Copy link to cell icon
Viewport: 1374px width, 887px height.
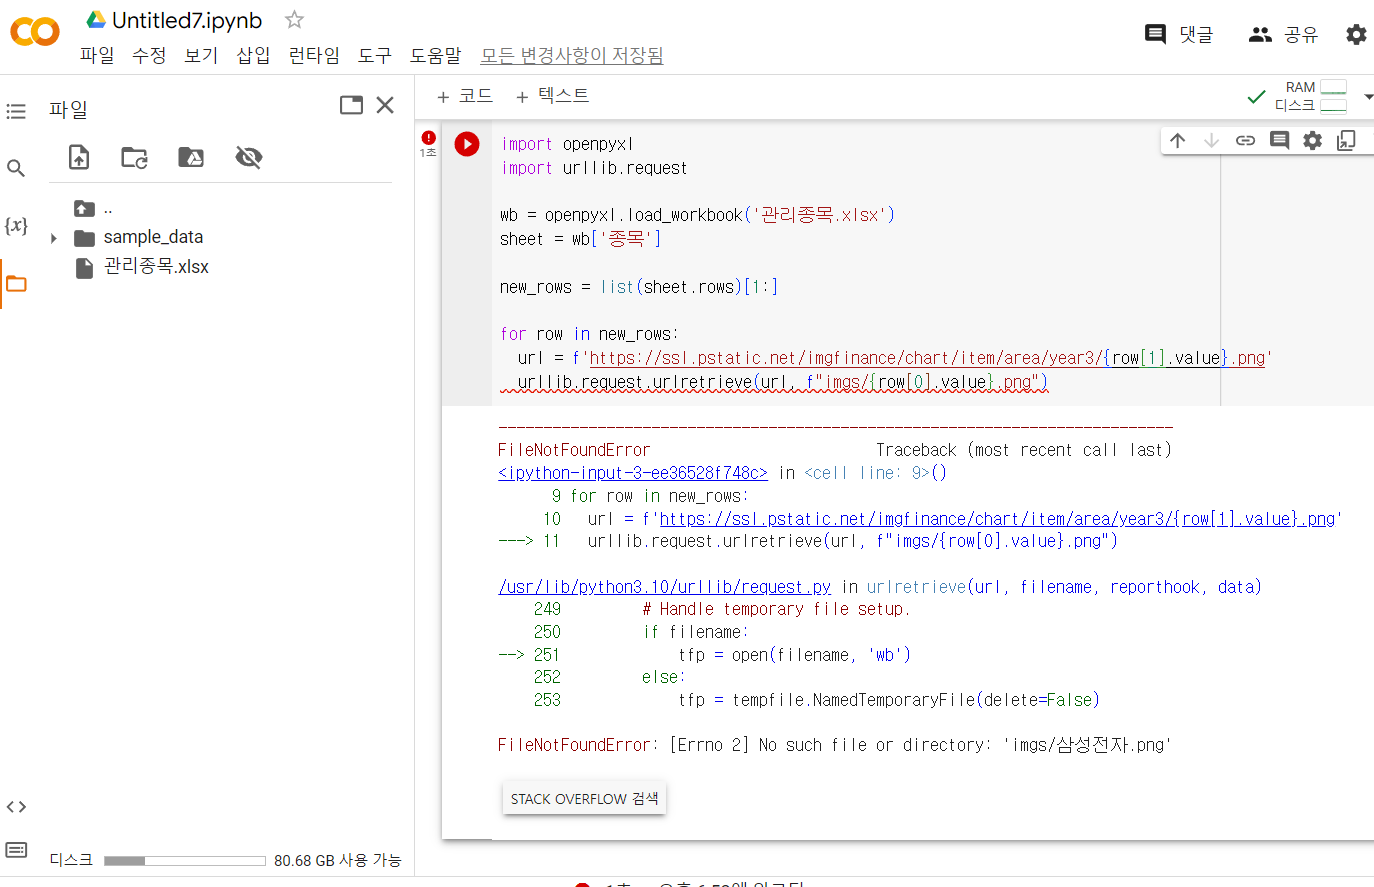tap(1245, 141)
